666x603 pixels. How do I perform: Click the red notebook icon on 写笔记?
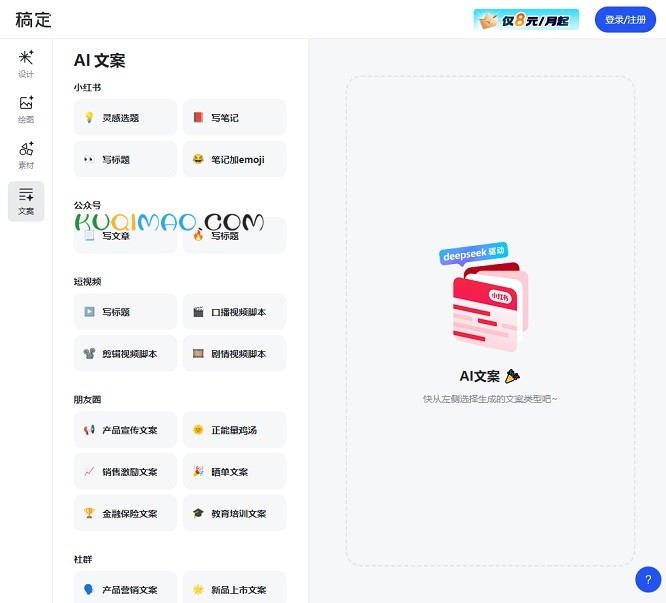point(198,117)
